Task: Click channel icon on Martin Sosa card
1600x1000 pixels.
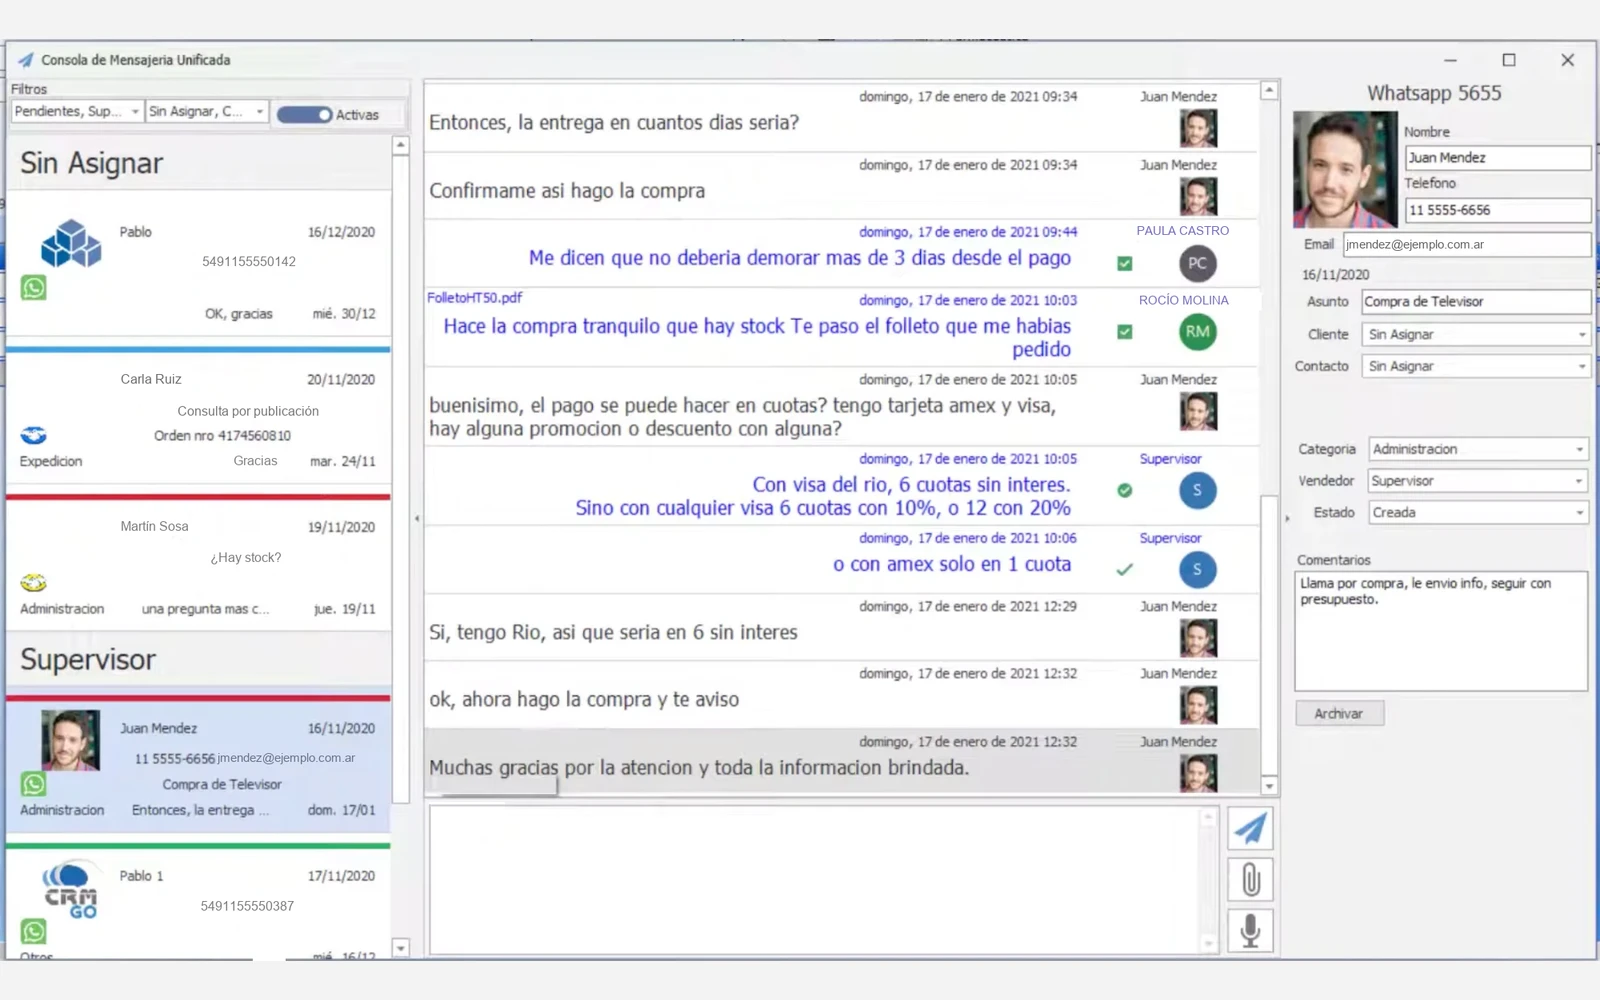Action: point(34,583)
